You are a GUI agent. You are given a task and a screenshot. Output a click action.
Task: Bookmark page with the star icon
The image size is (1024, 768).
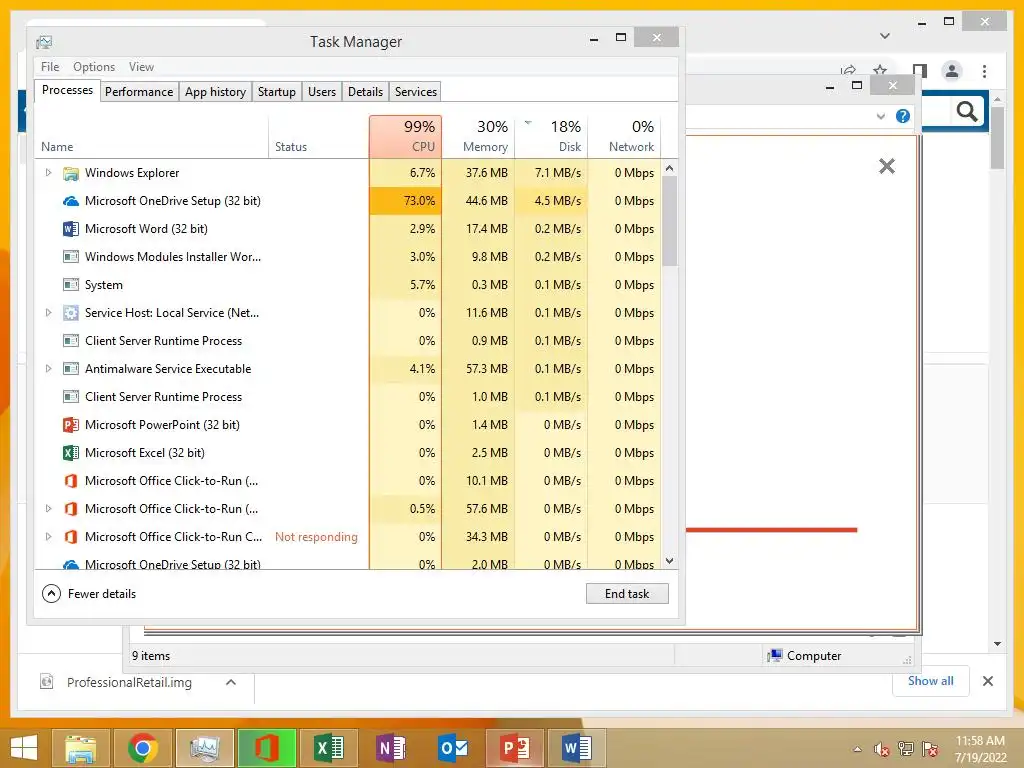880,70
